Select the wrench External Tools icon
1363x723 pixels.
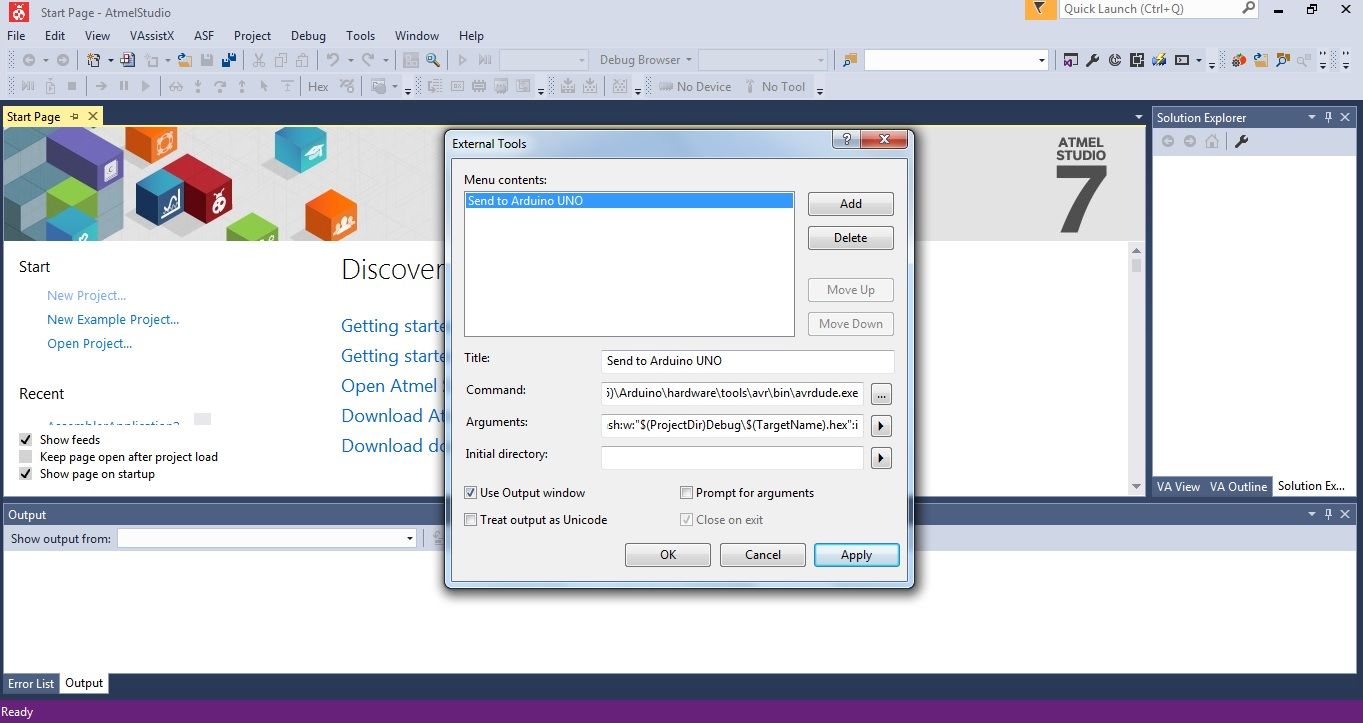[x=1093, y=60]
